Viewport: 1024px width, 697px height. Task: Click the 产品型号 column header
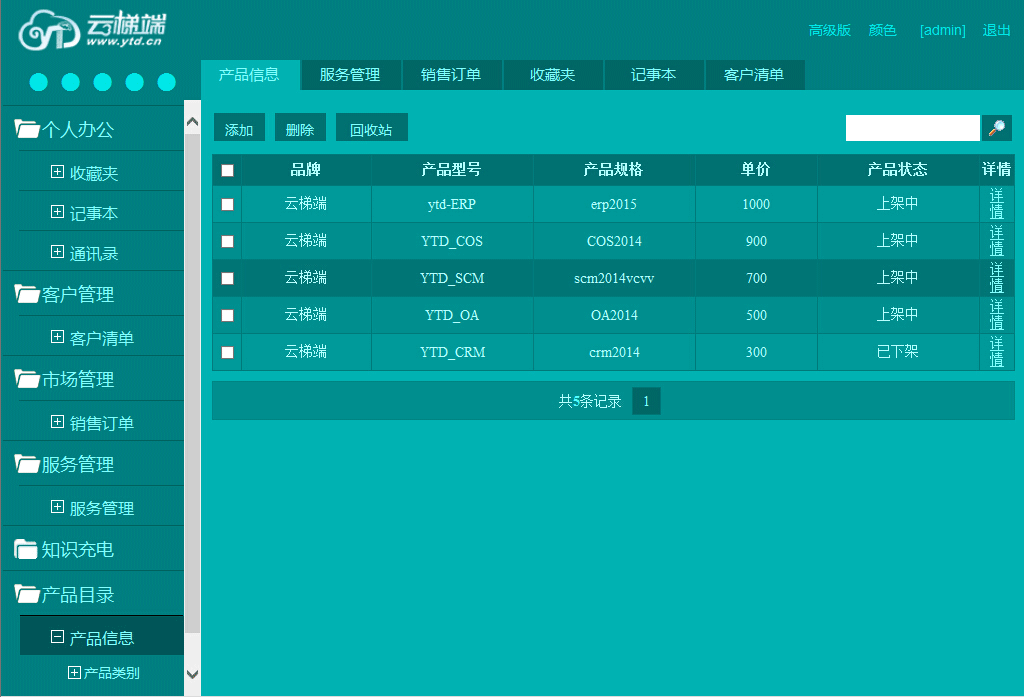(x=451, y=170)
